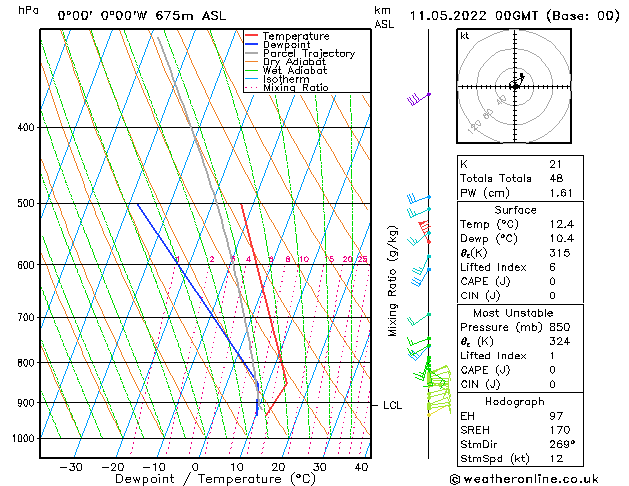The image size is (629, 486).
Task: Click the purple wind barb near the top
Action: pyautogui.click(x=417, y=98)
